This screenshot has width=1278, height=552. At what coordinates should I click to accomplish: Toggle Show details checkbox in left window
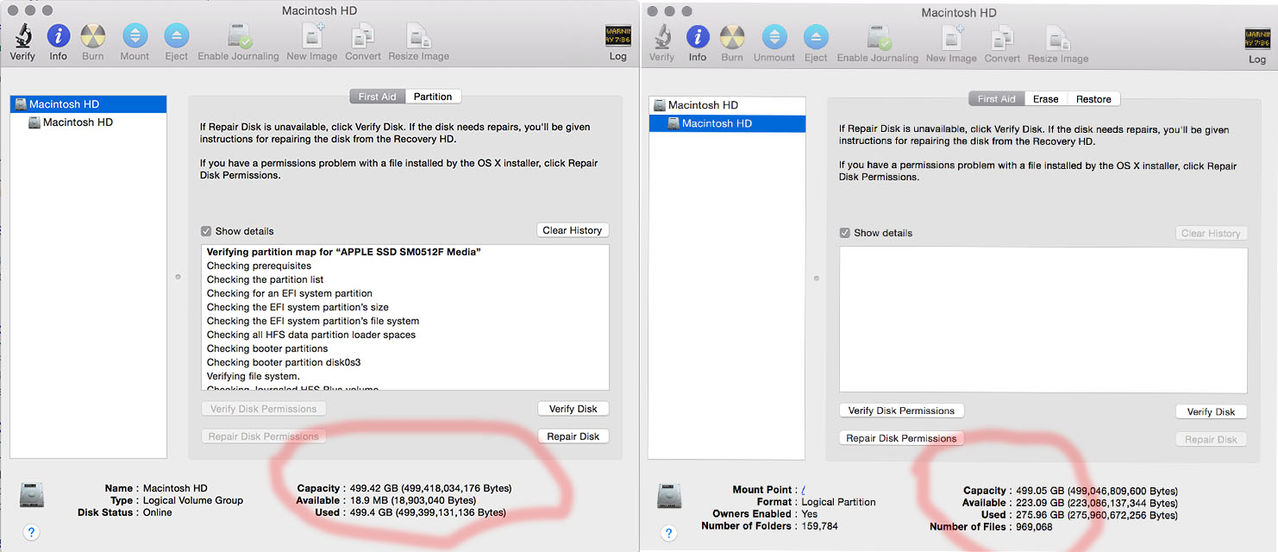(x=206, y=231)
